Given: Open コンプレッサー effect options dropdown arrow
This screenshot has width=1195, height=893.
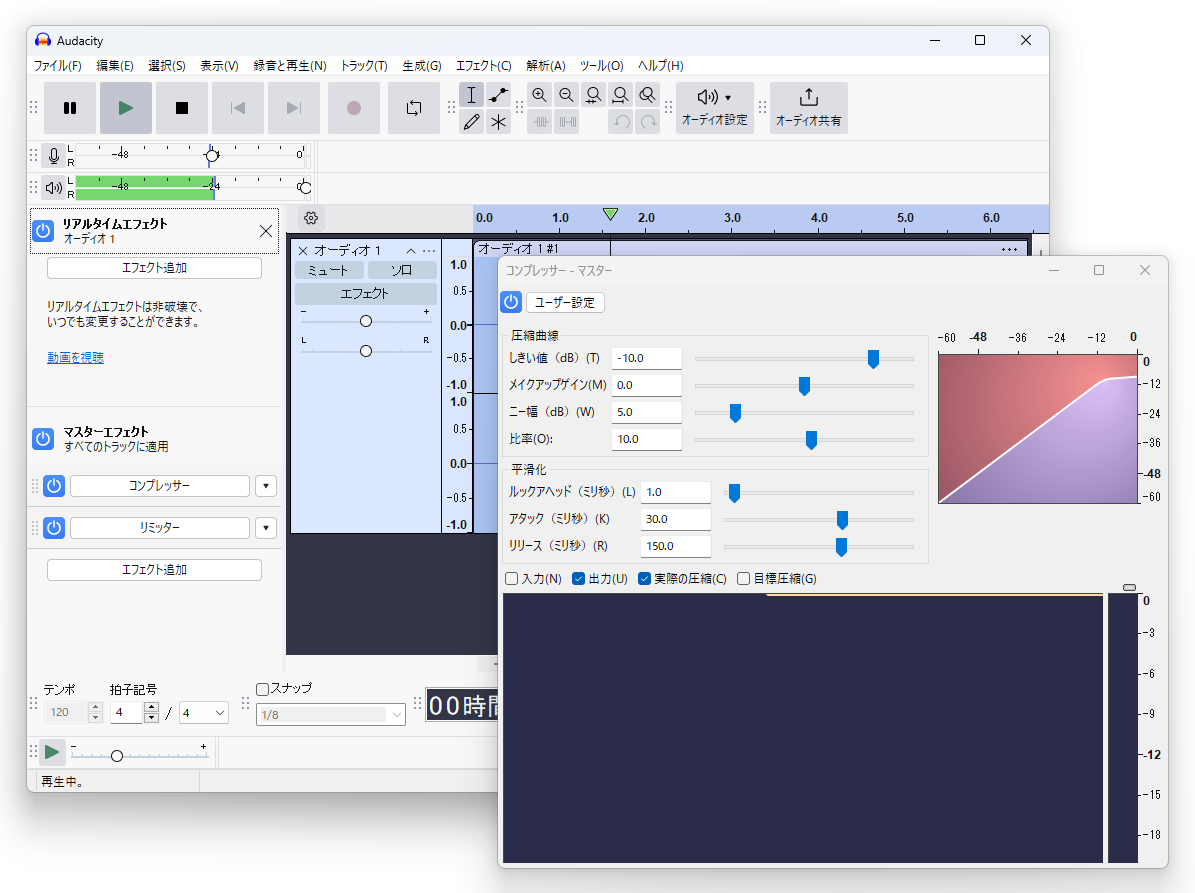Looking at the screenshot, I should pos(266,486).
